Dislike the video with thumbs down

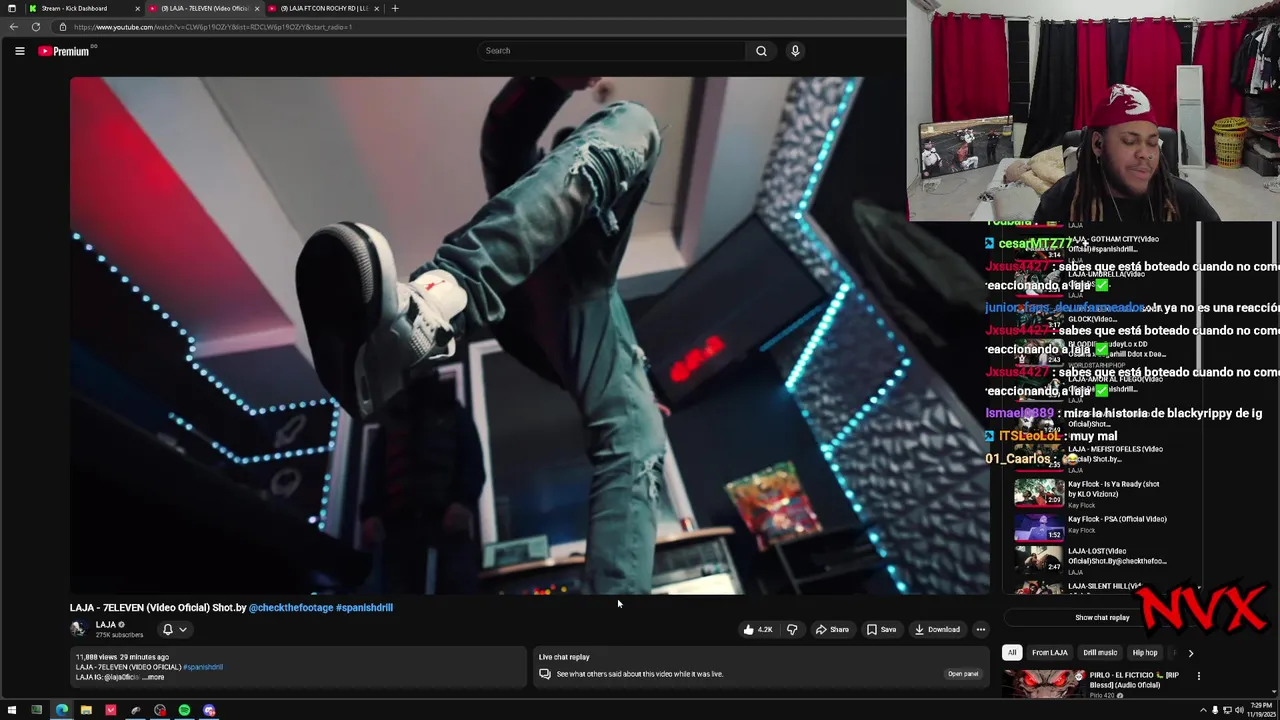pos(792,630)
